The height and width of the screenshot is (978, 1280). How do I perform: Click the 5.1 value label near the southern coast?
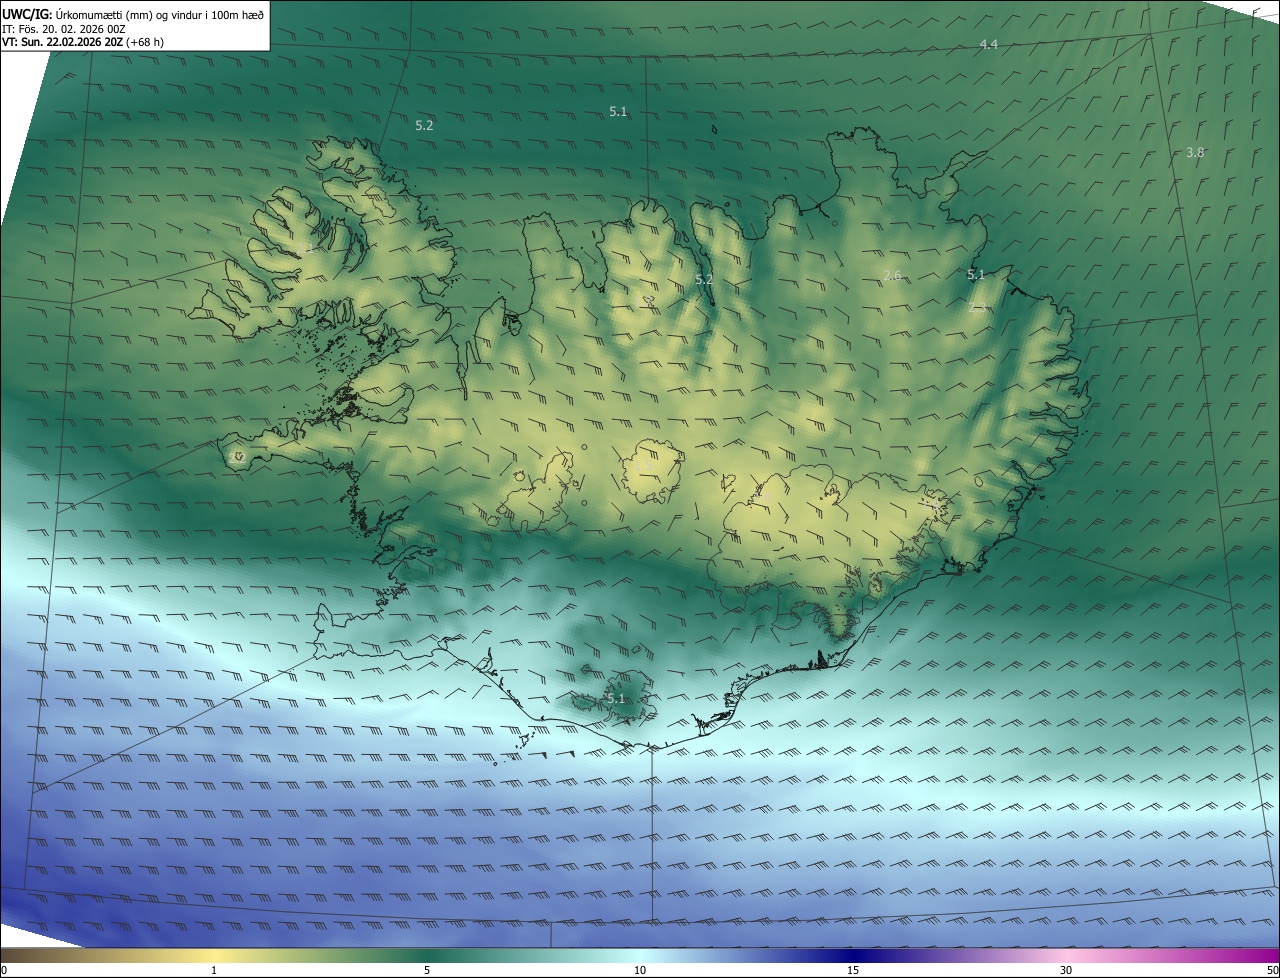[615, 698]
